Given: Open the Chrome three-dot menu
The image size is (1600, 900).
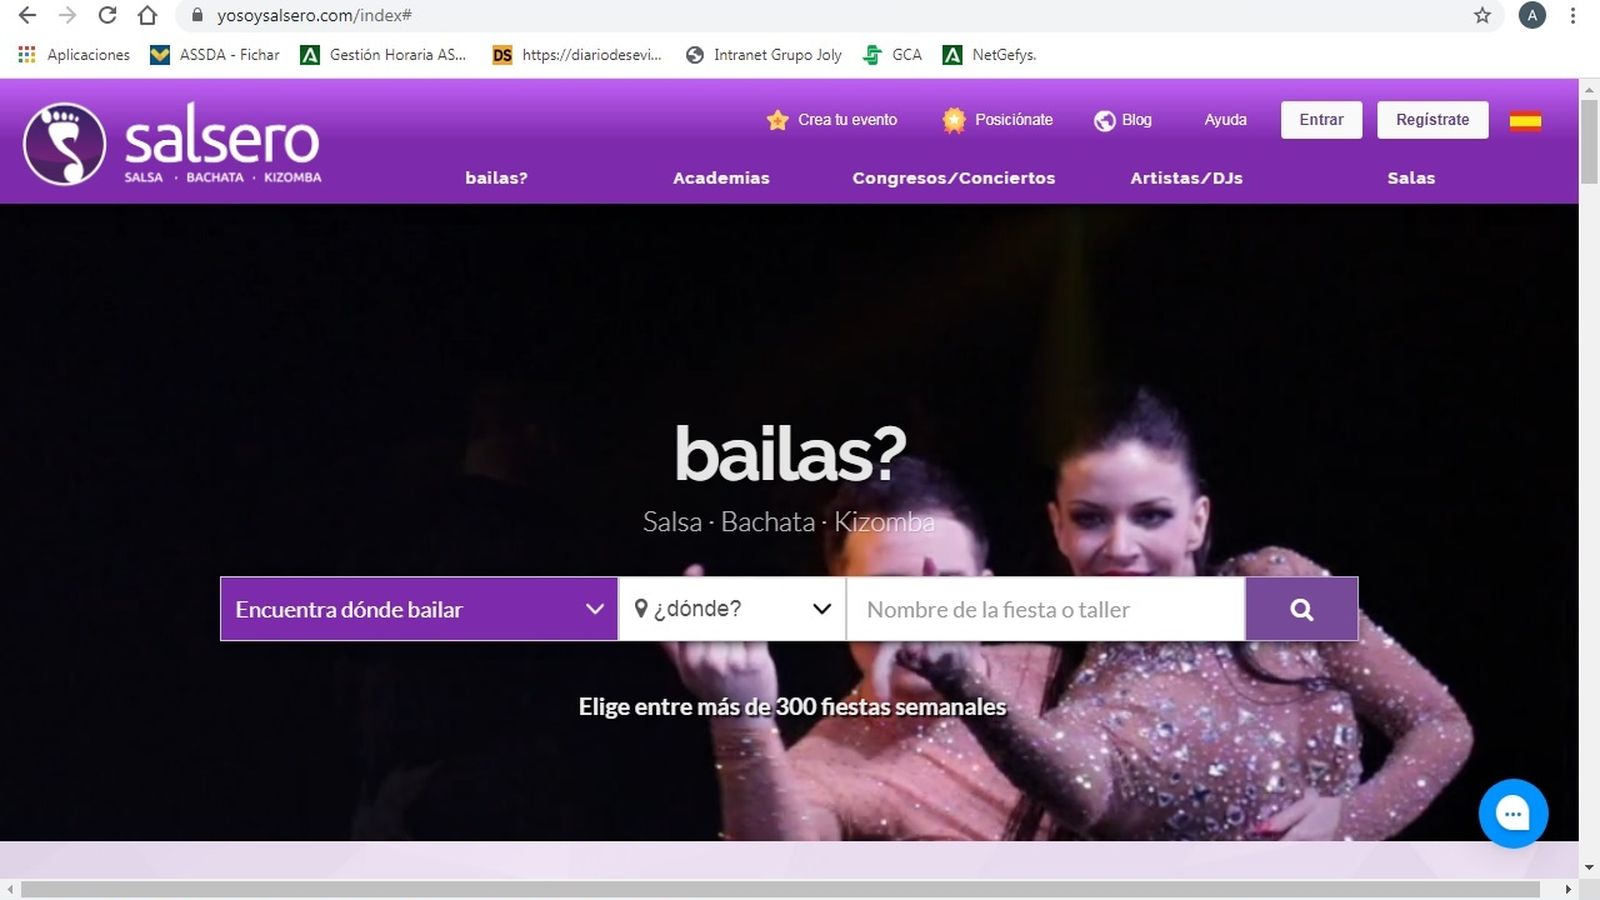Looking at the screenshot, I should (1572, 15).
